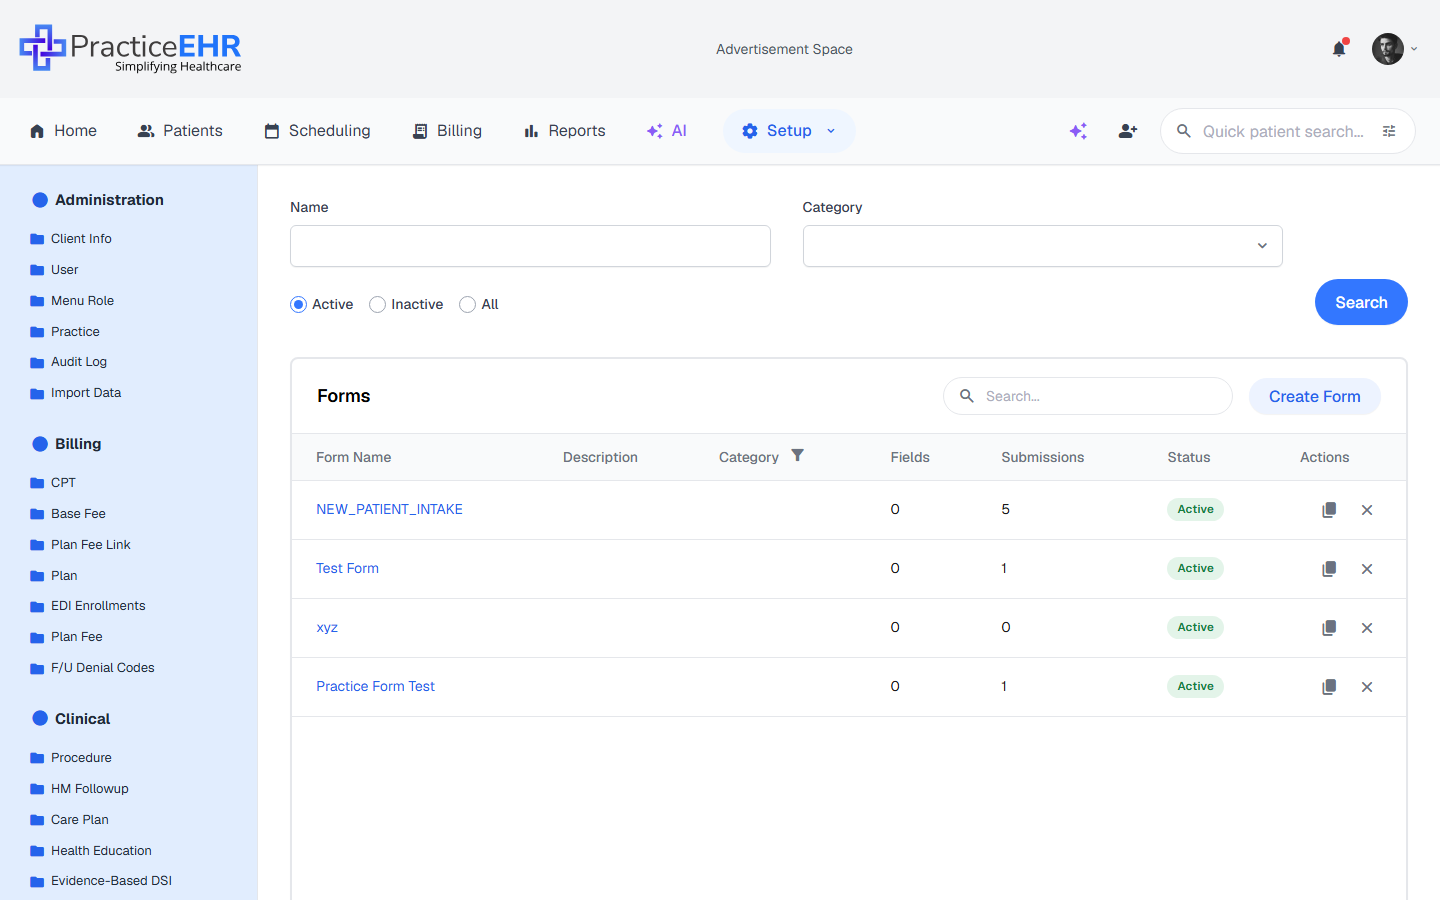Image resolution: width=1440 pixels, height=900 pixels.
Task: Open the Test Form link
Action: click(x=347, y=568)
